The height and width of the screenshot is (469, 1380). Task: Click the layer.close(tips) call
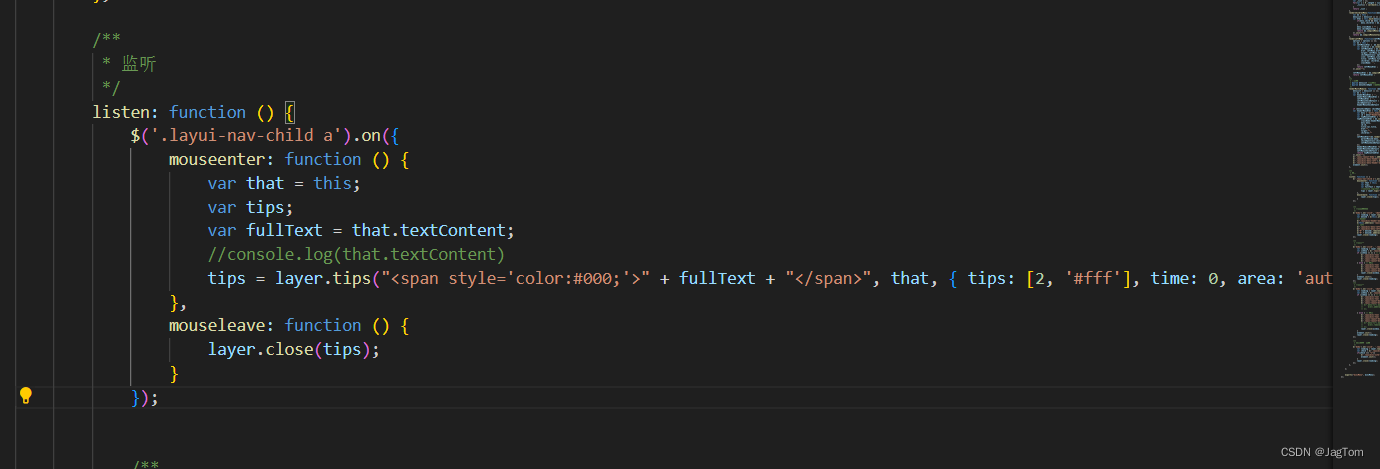click(x=294, y=349)
